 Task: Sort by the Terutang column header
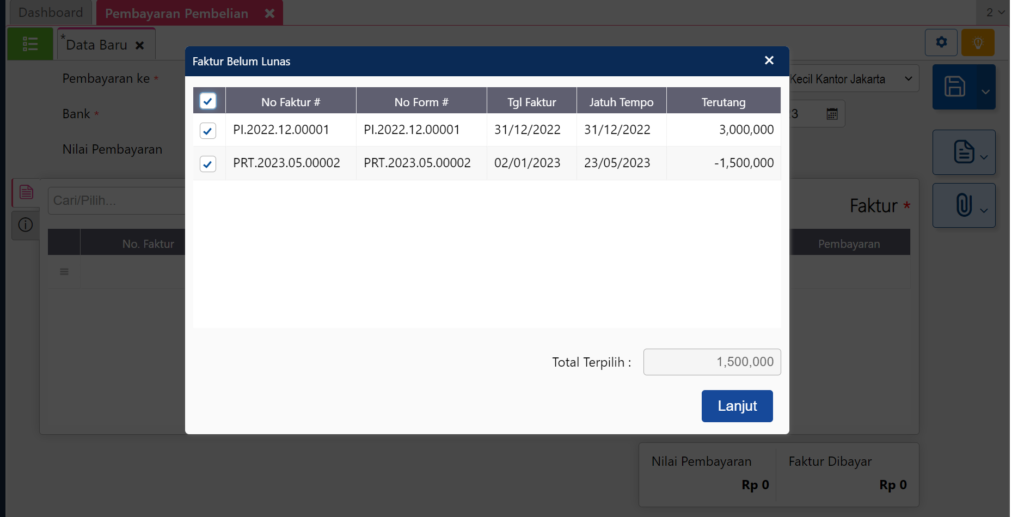point(723,101)
